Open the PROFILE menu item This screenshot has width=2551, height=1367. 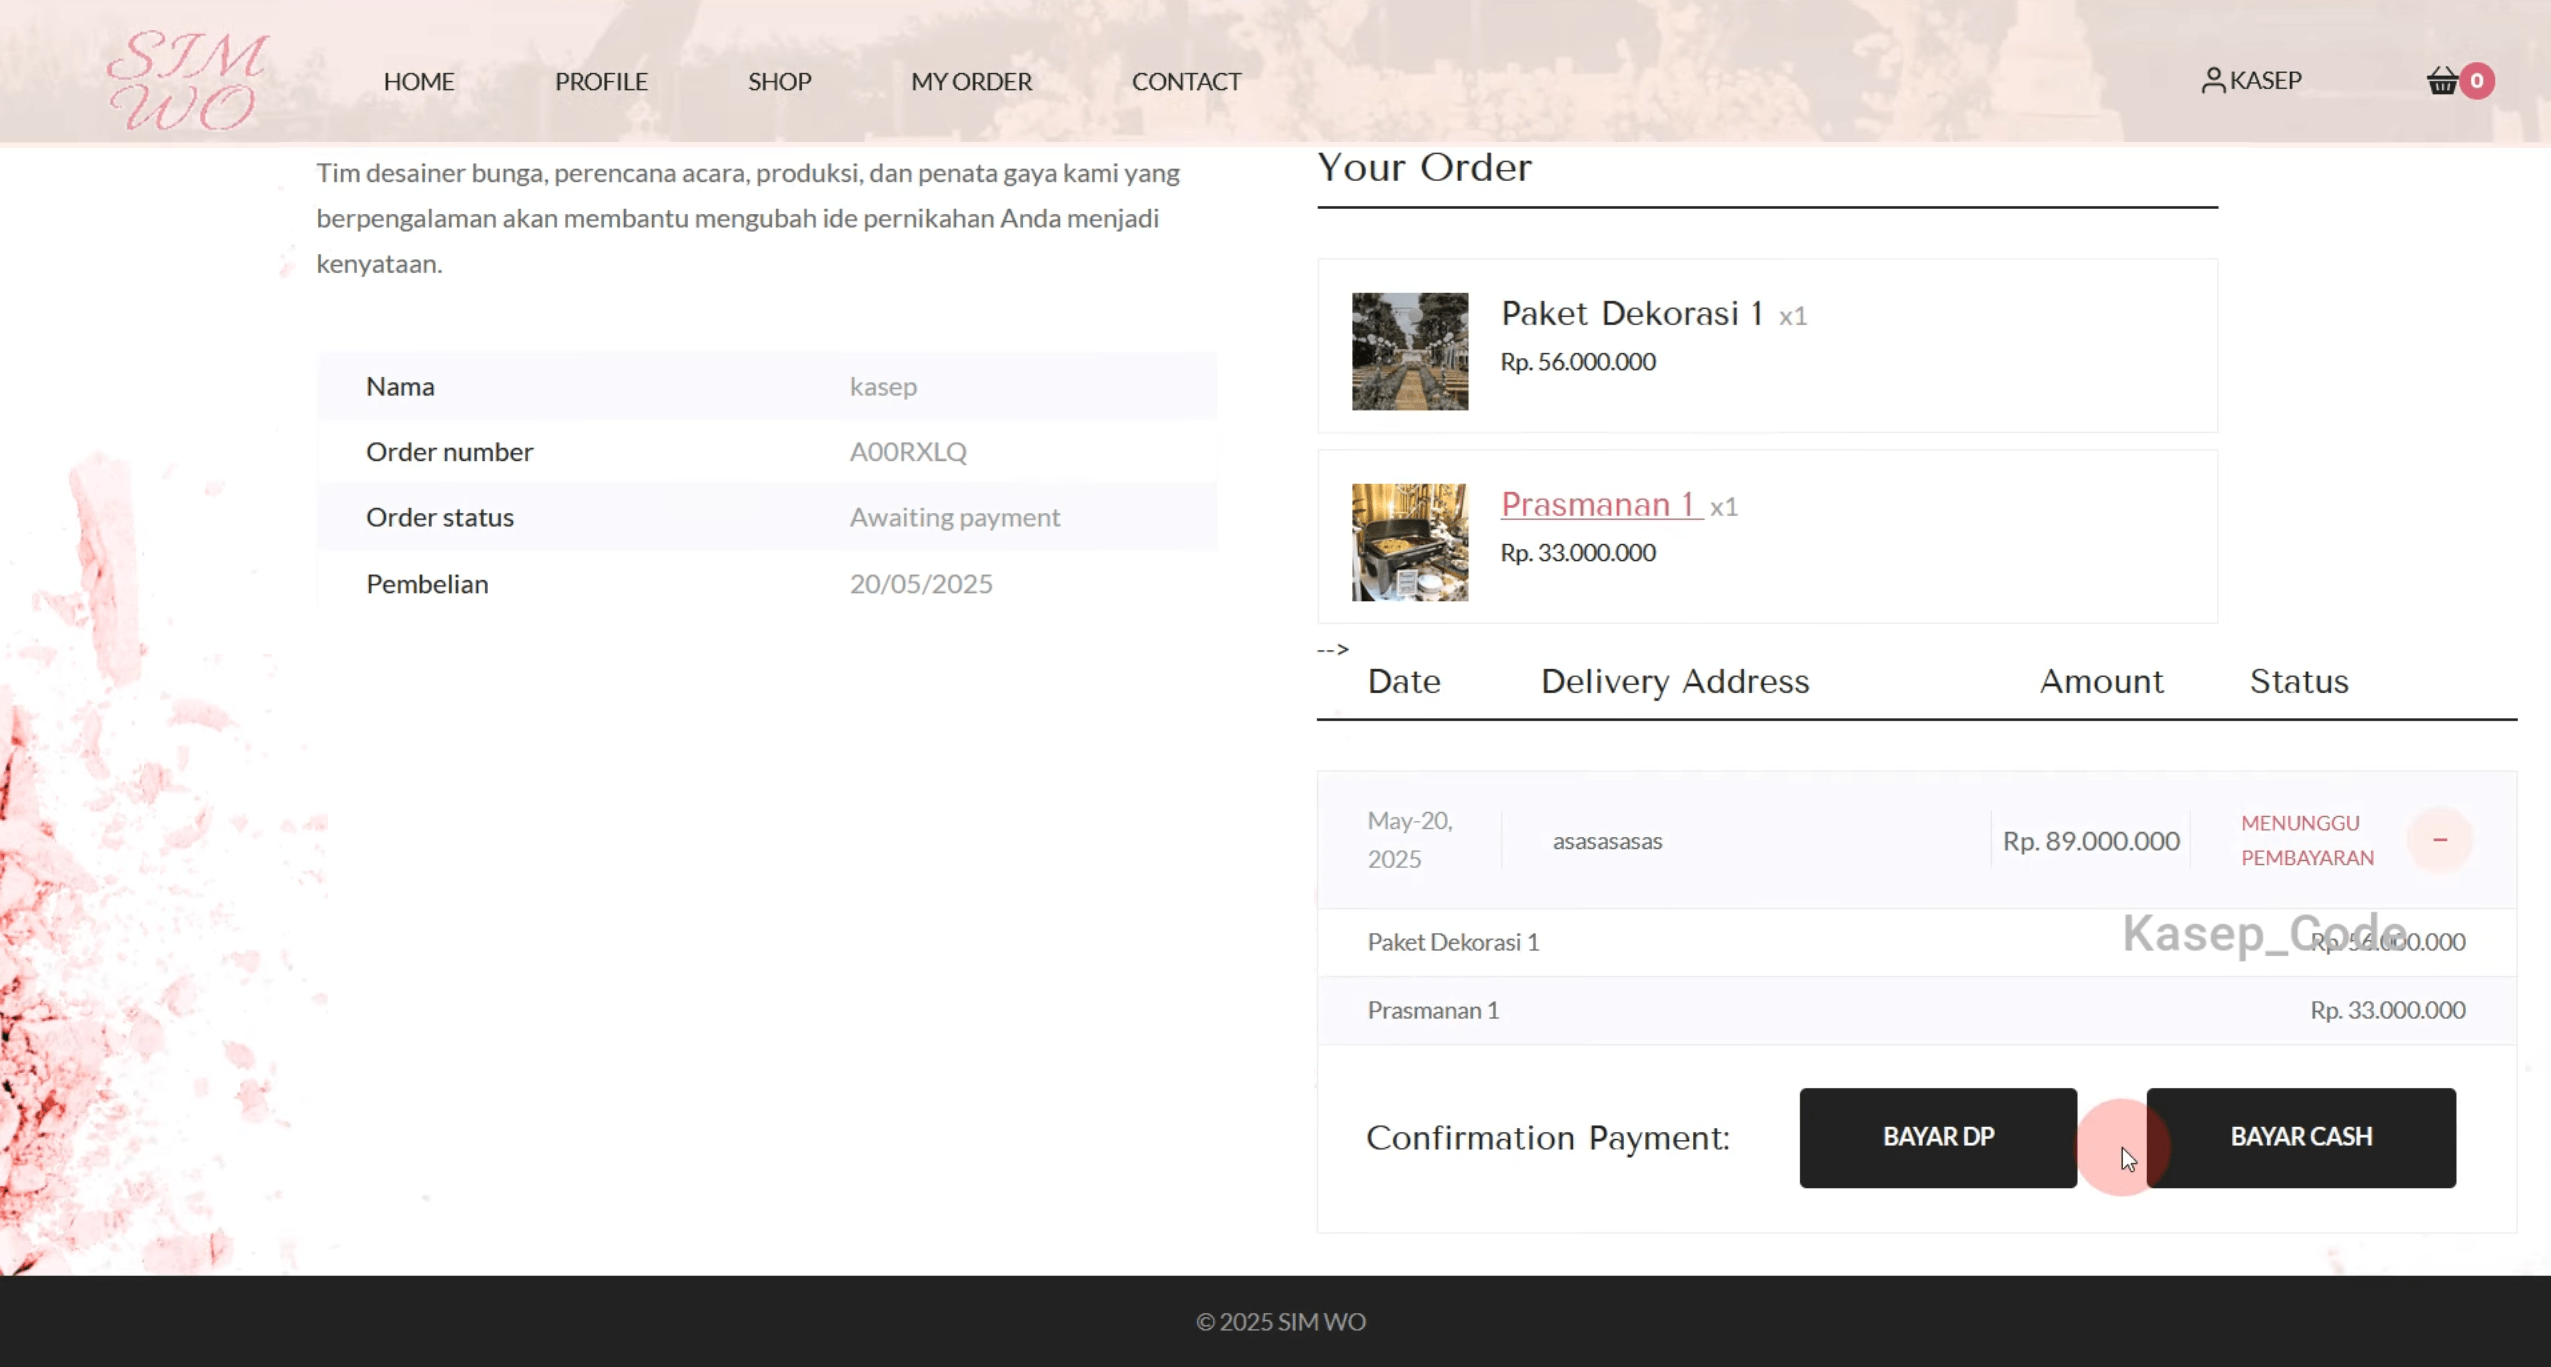point(601,81)
